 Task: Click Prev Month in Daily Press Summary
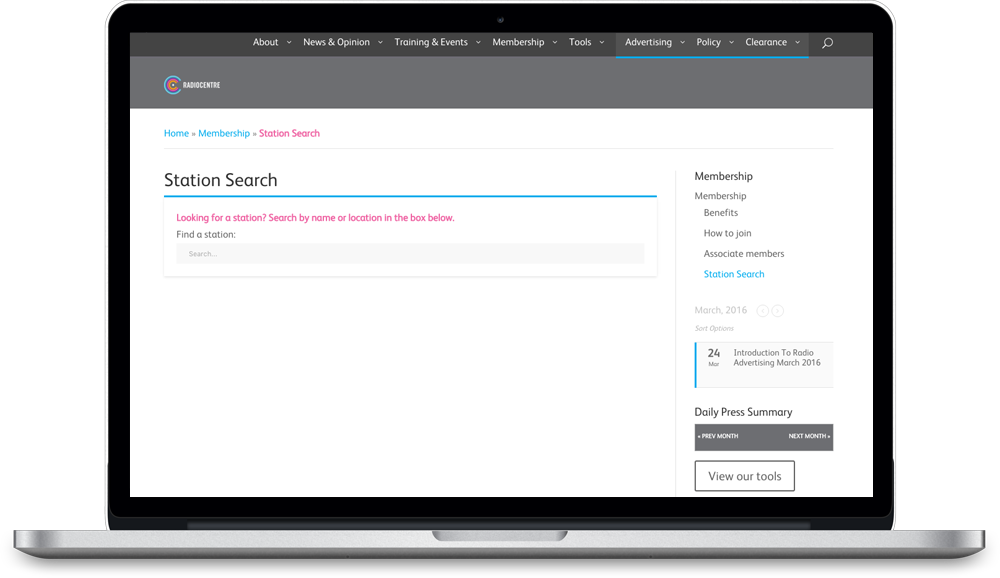coord(718,437)
